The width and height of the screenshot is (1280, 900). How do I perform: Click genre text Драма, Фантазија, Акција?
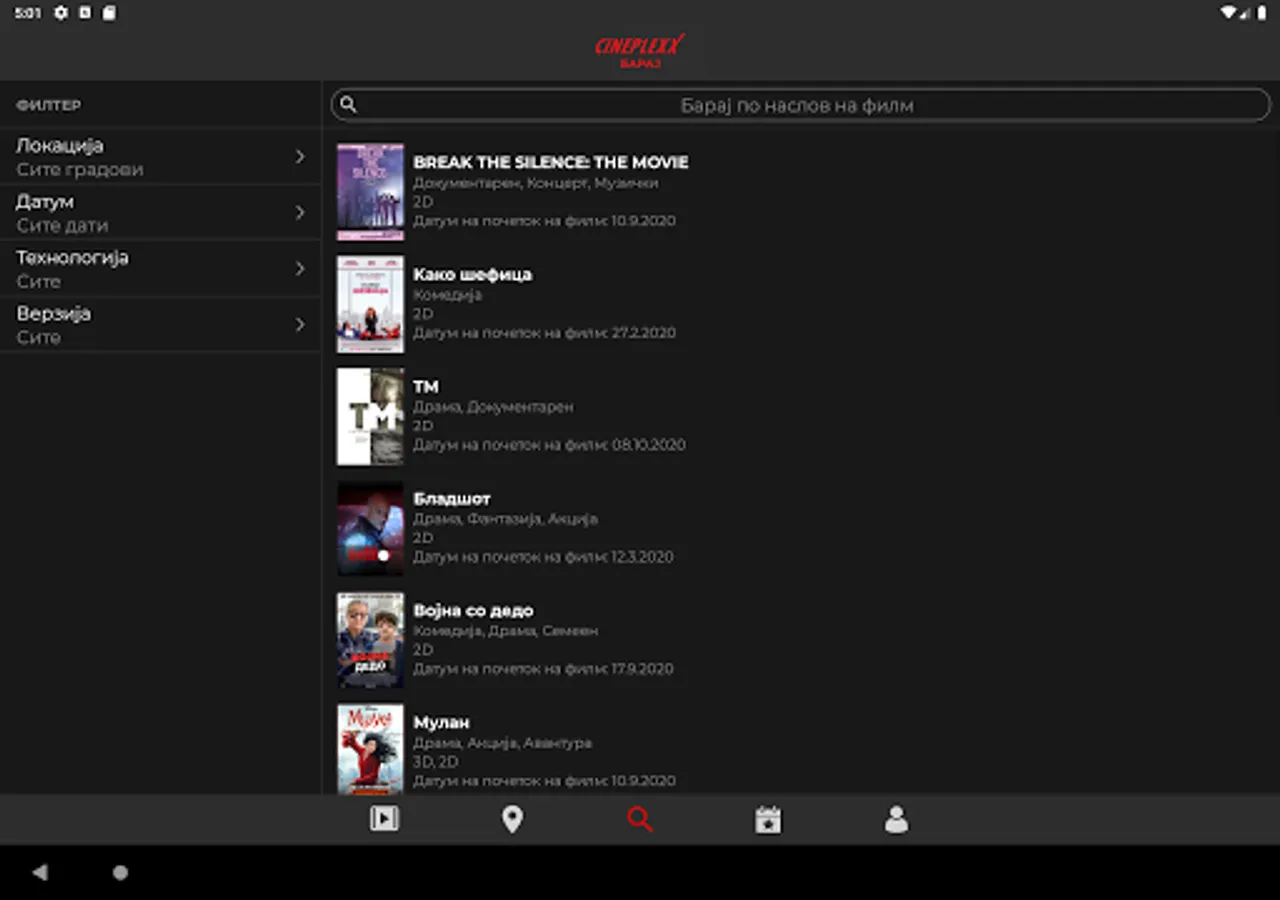coord(505,519)
